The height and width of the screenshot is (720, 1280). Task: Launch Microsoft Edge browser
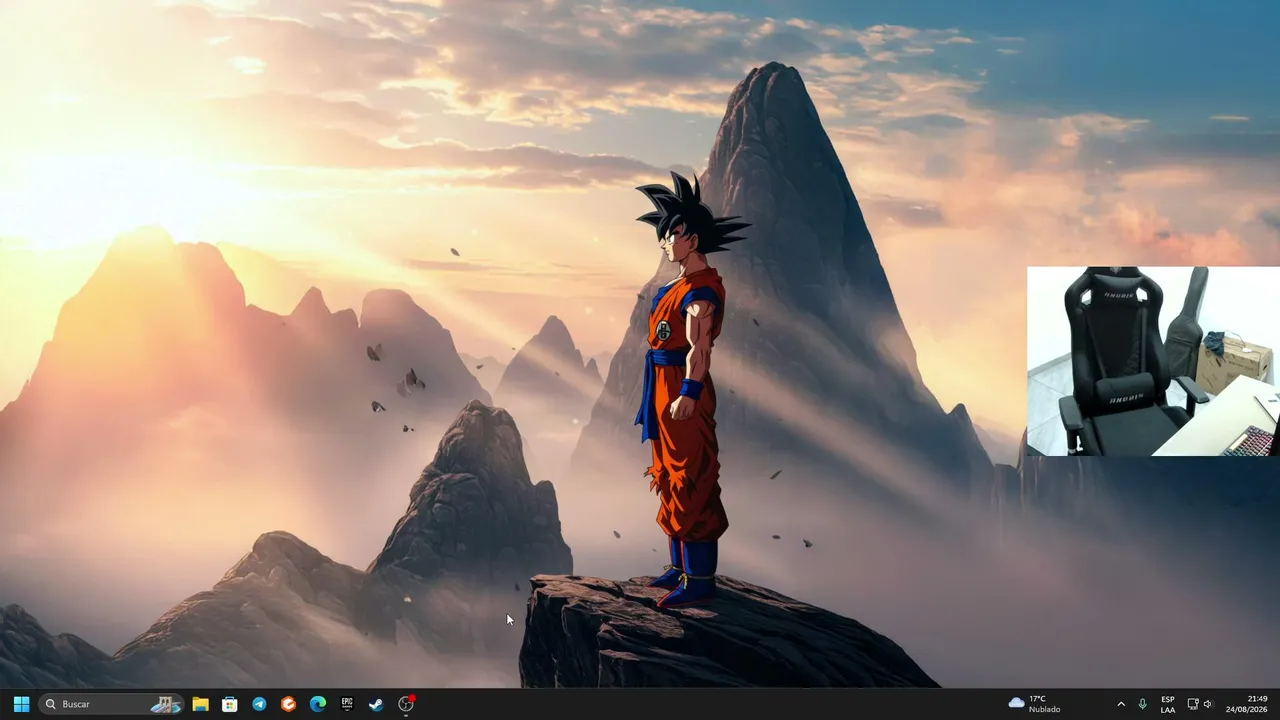tap(318, 704)
